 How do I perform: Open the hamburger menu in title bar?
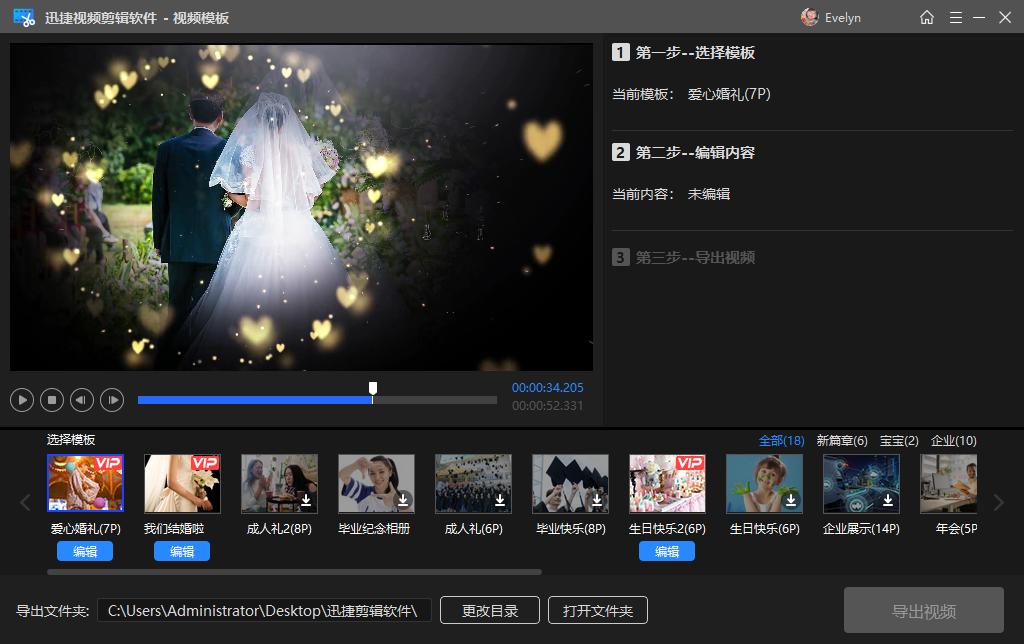[x=956, y=17]
